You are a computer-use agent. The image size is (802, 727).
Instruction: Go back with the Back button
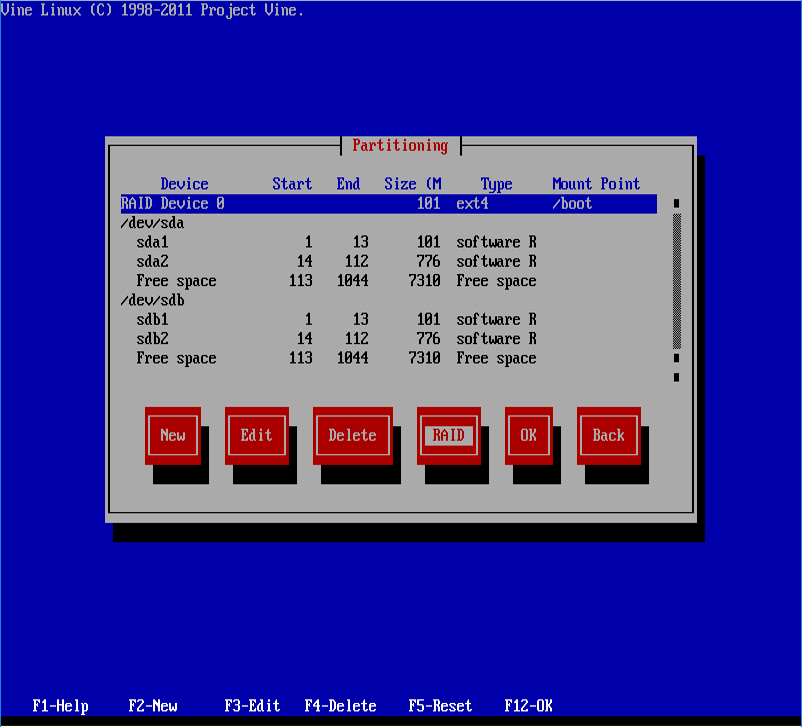(x=609, y=435)
